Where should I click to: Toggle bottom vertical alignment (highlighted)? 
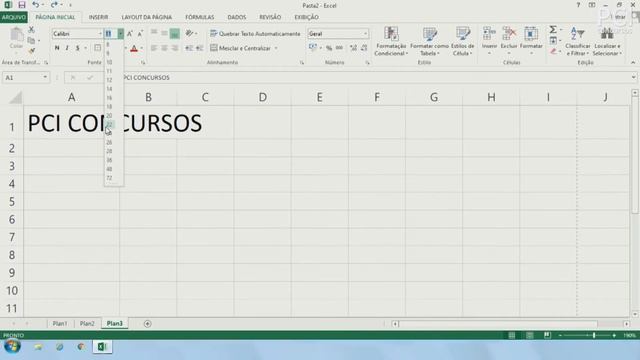pyautogui.click(x=174, y=33)
